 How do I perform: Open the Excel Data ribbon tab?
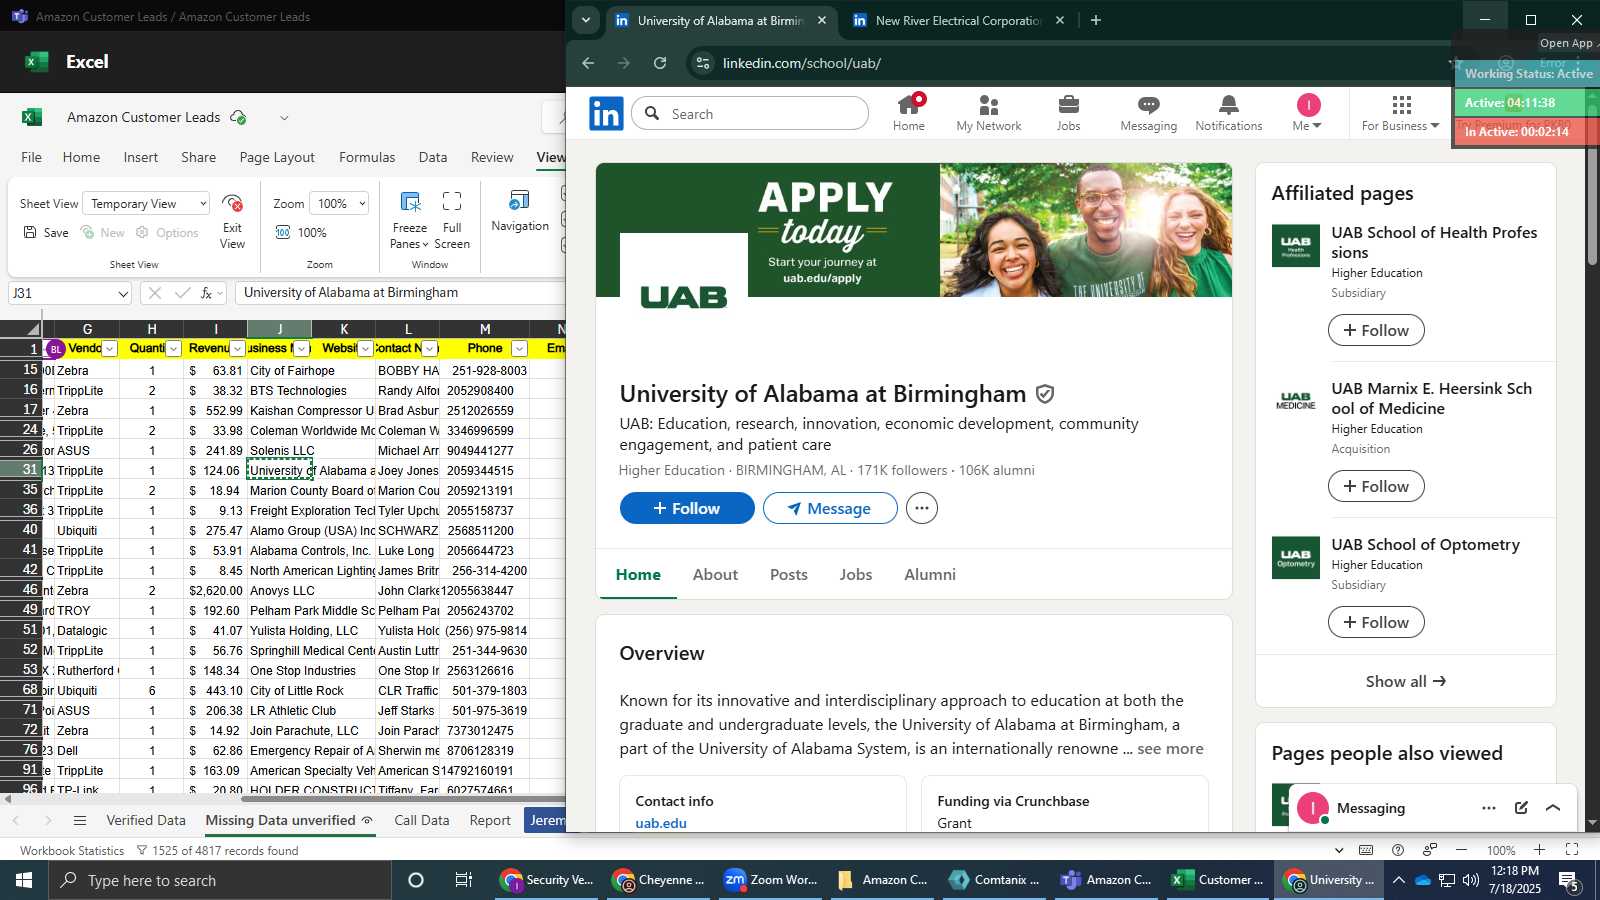click(433, 157)
